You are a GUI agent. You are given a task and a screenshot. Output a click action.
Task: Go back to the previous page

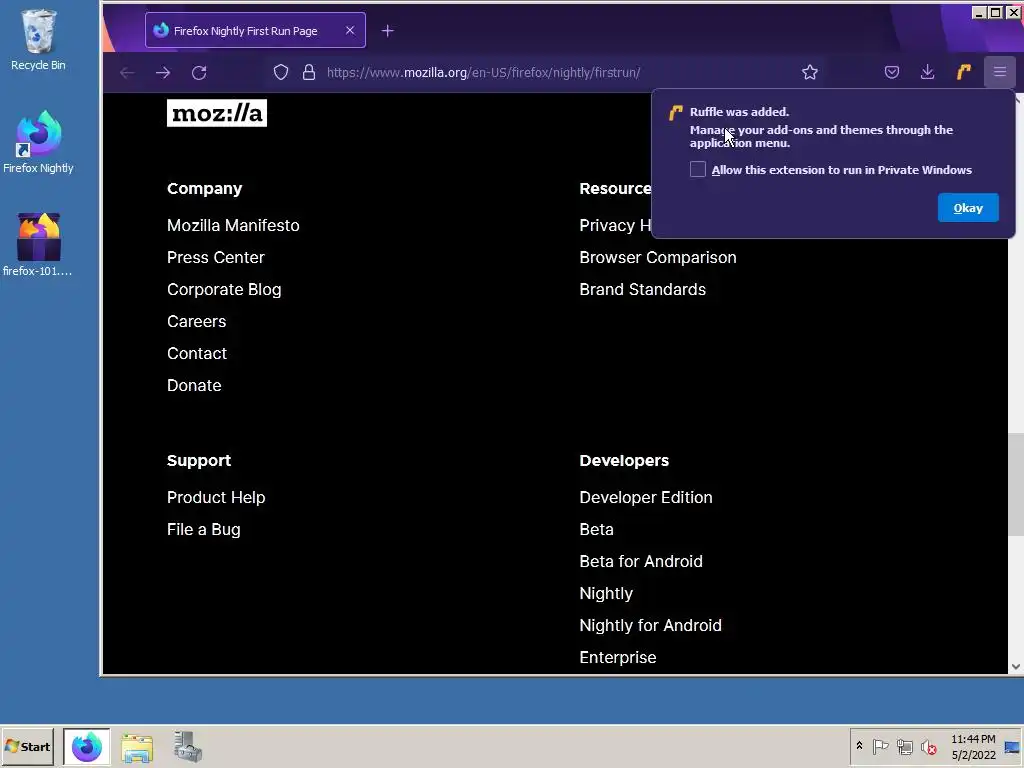pyautogui.click(x=127, y=72)
